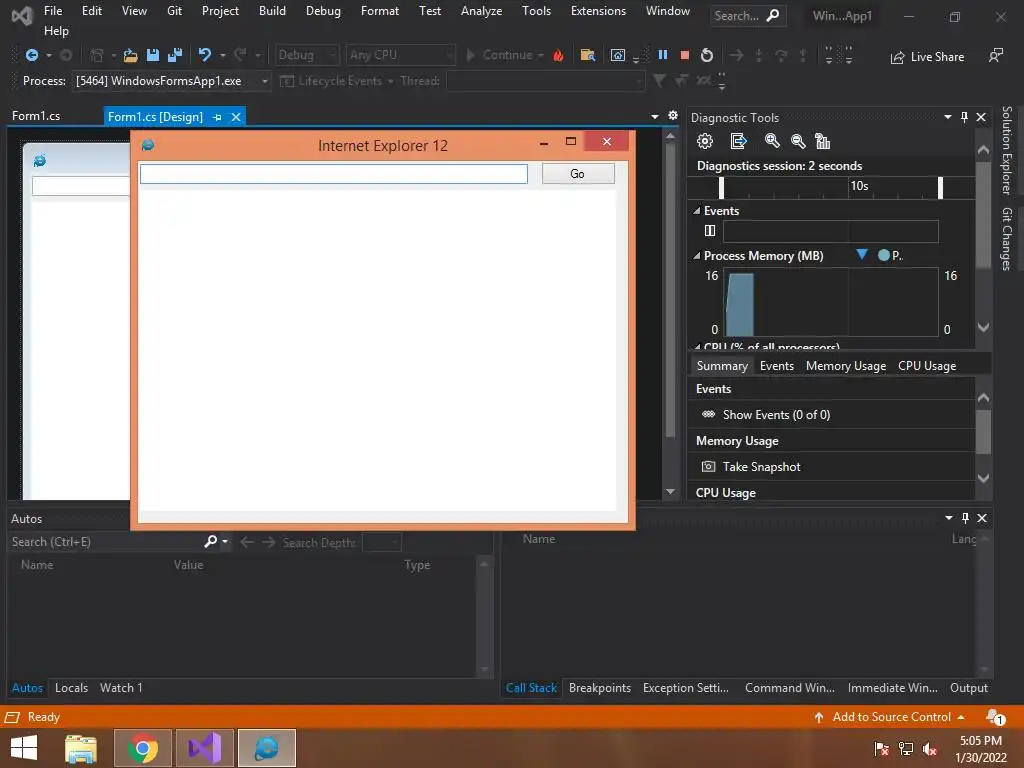Click the left diagnostics timeline selection handle
This screenshot has width=1024, height=768.
[721, 188]
